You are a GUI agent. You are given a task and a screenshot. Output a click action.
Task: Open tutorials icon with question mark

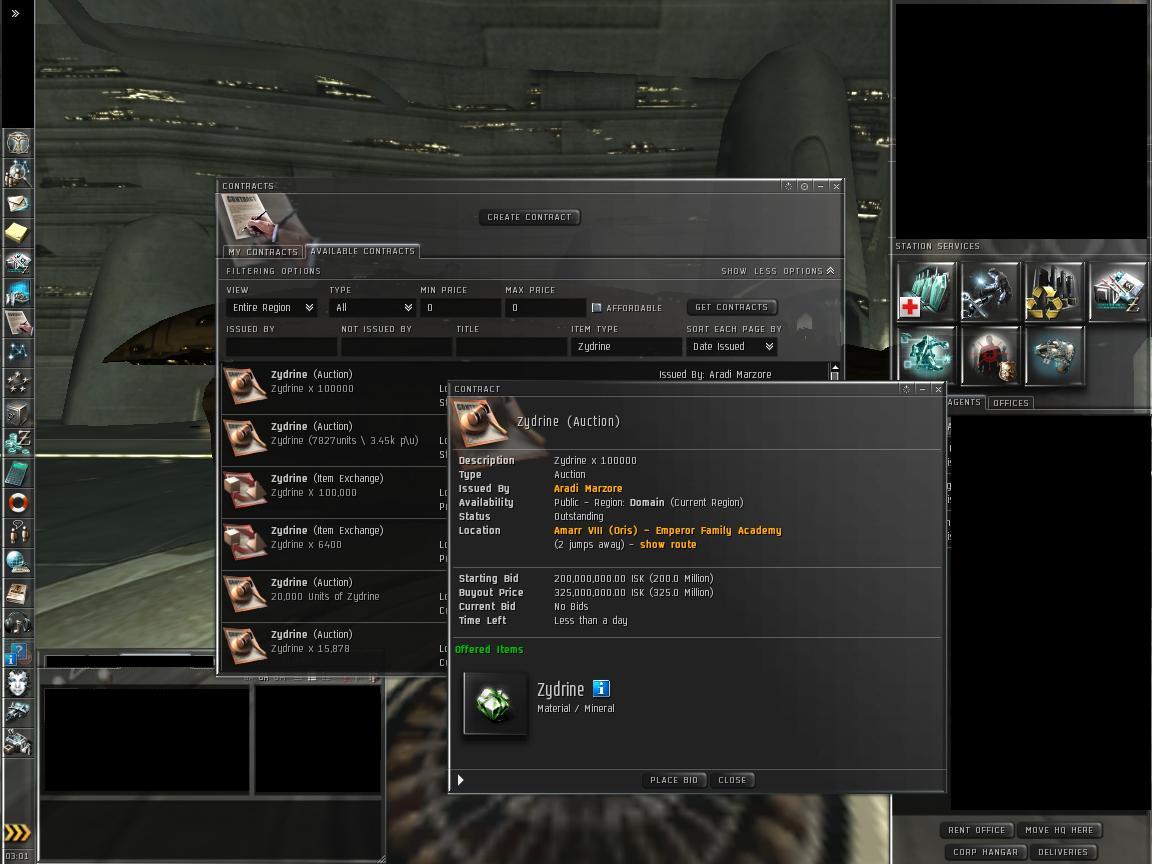(x=18, y=653)
